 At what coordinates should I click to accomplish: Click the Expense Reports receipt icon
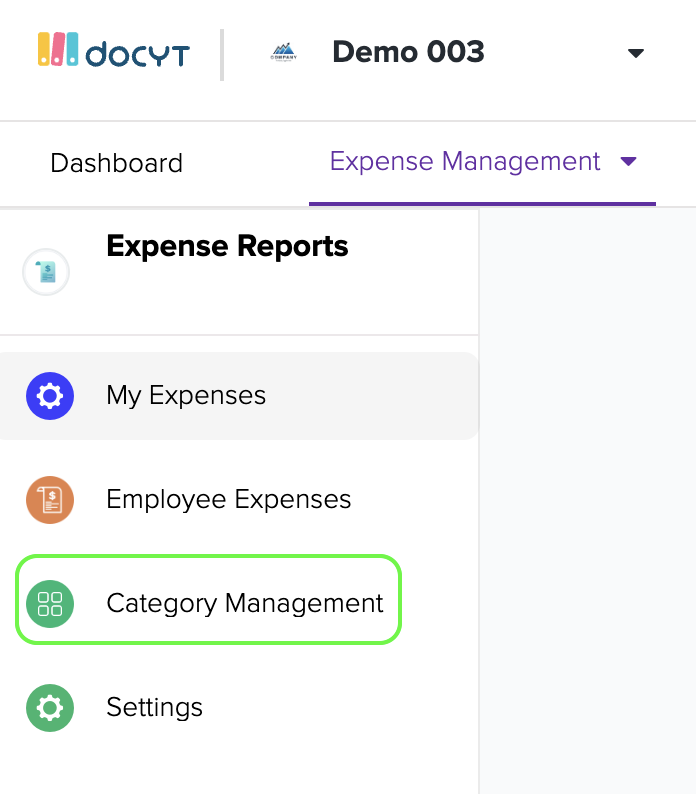(x=46, y=271)
